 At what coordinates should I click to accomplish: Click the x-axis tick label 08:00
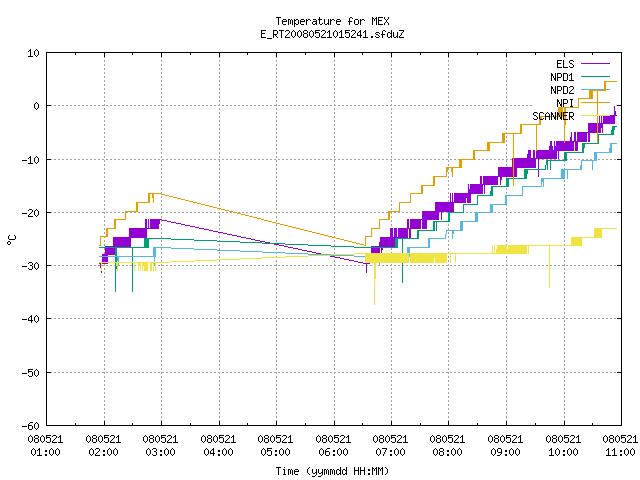(x=448, y=452)
